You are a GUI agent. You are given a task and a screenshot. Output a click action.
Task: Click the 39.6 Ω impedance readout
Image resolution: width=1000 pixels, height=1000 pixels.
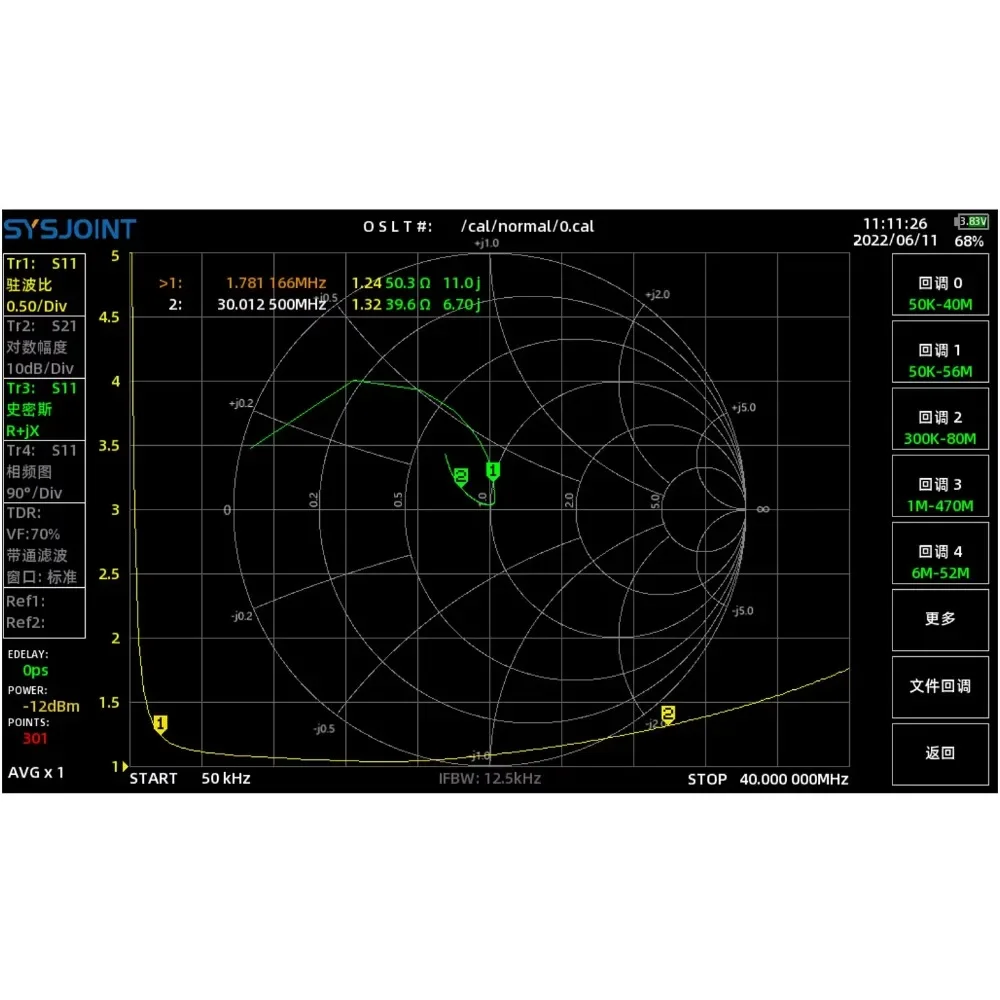pyautogui.click(x=408, y=304)
